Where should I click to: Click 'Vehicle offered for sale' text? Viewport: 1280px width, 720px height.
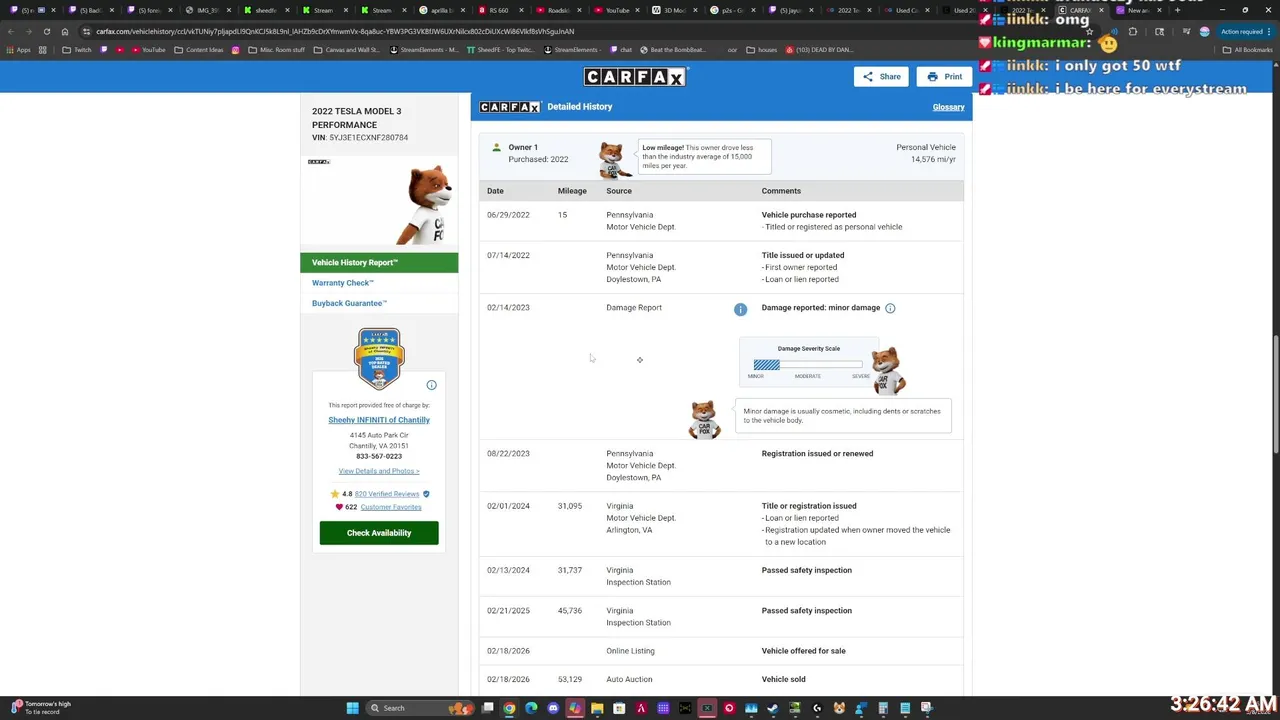point(803,651)
